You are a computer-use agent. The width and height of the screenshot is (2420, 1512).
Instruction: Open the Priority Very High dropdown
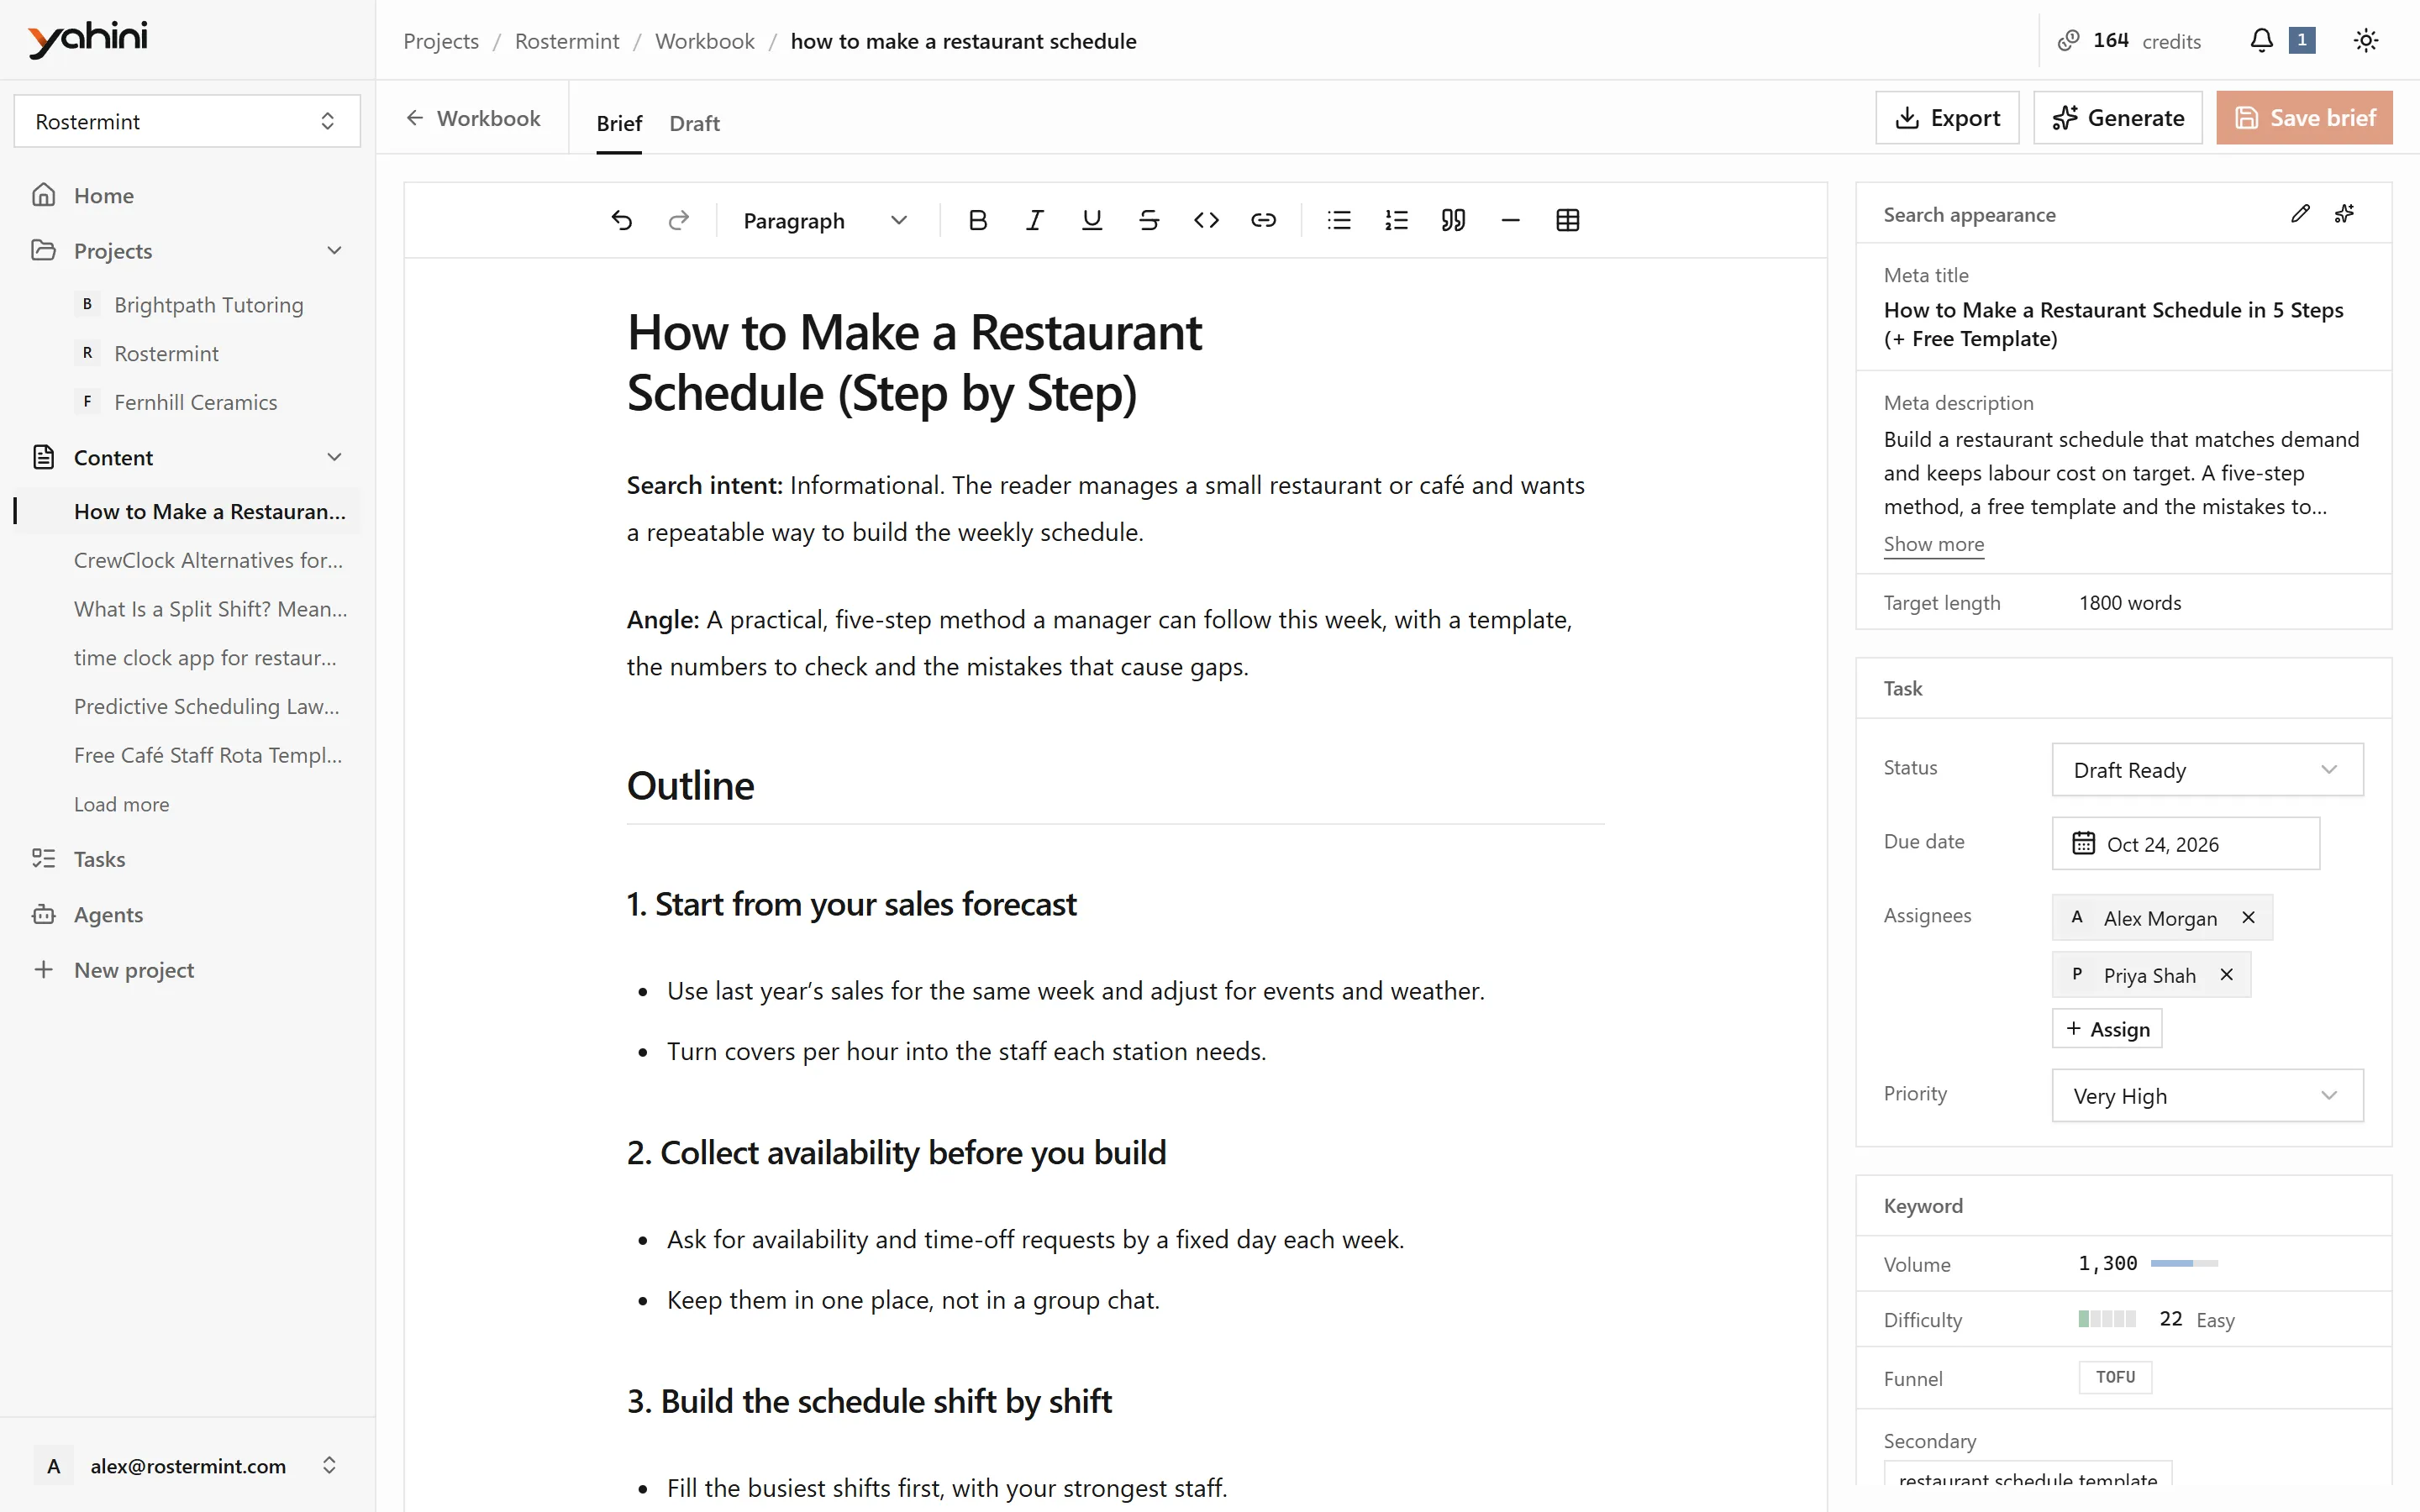pyautogui.click(x=2207, y=1095)
